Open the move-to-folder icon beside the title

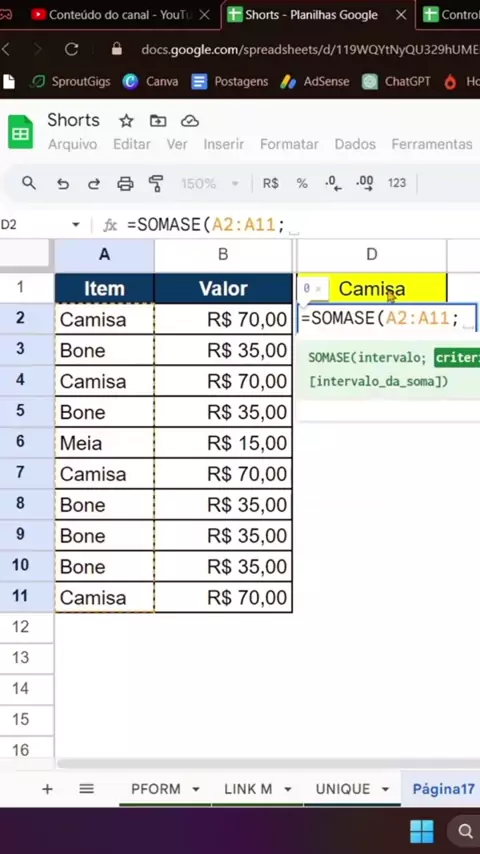pyautogui.click(x=158, y=120)
